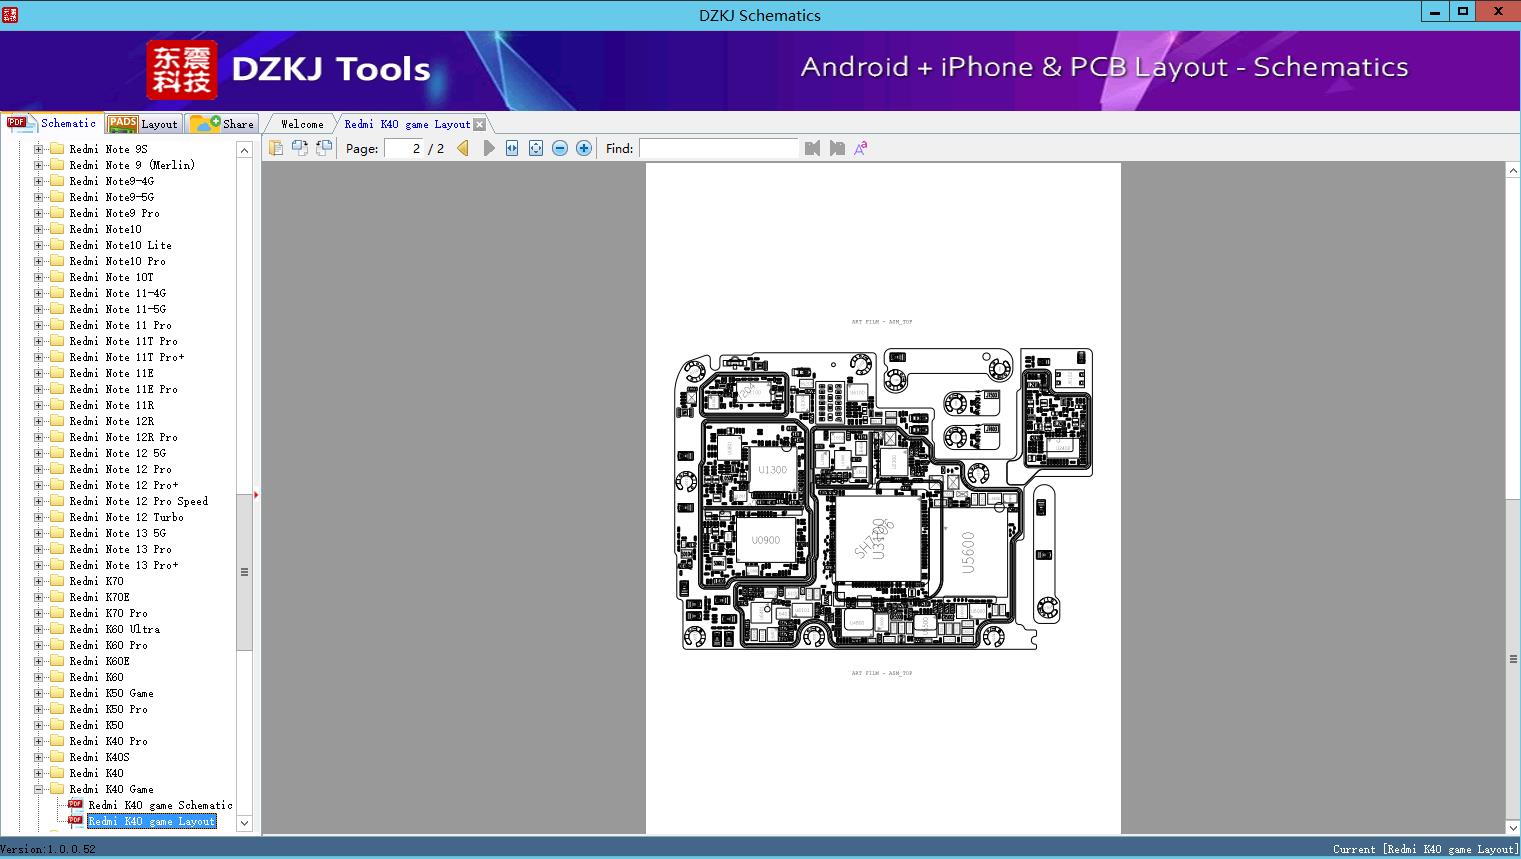Select Redmi K40S folder
Screen dimensions: 1521x859
pos(99,757)
